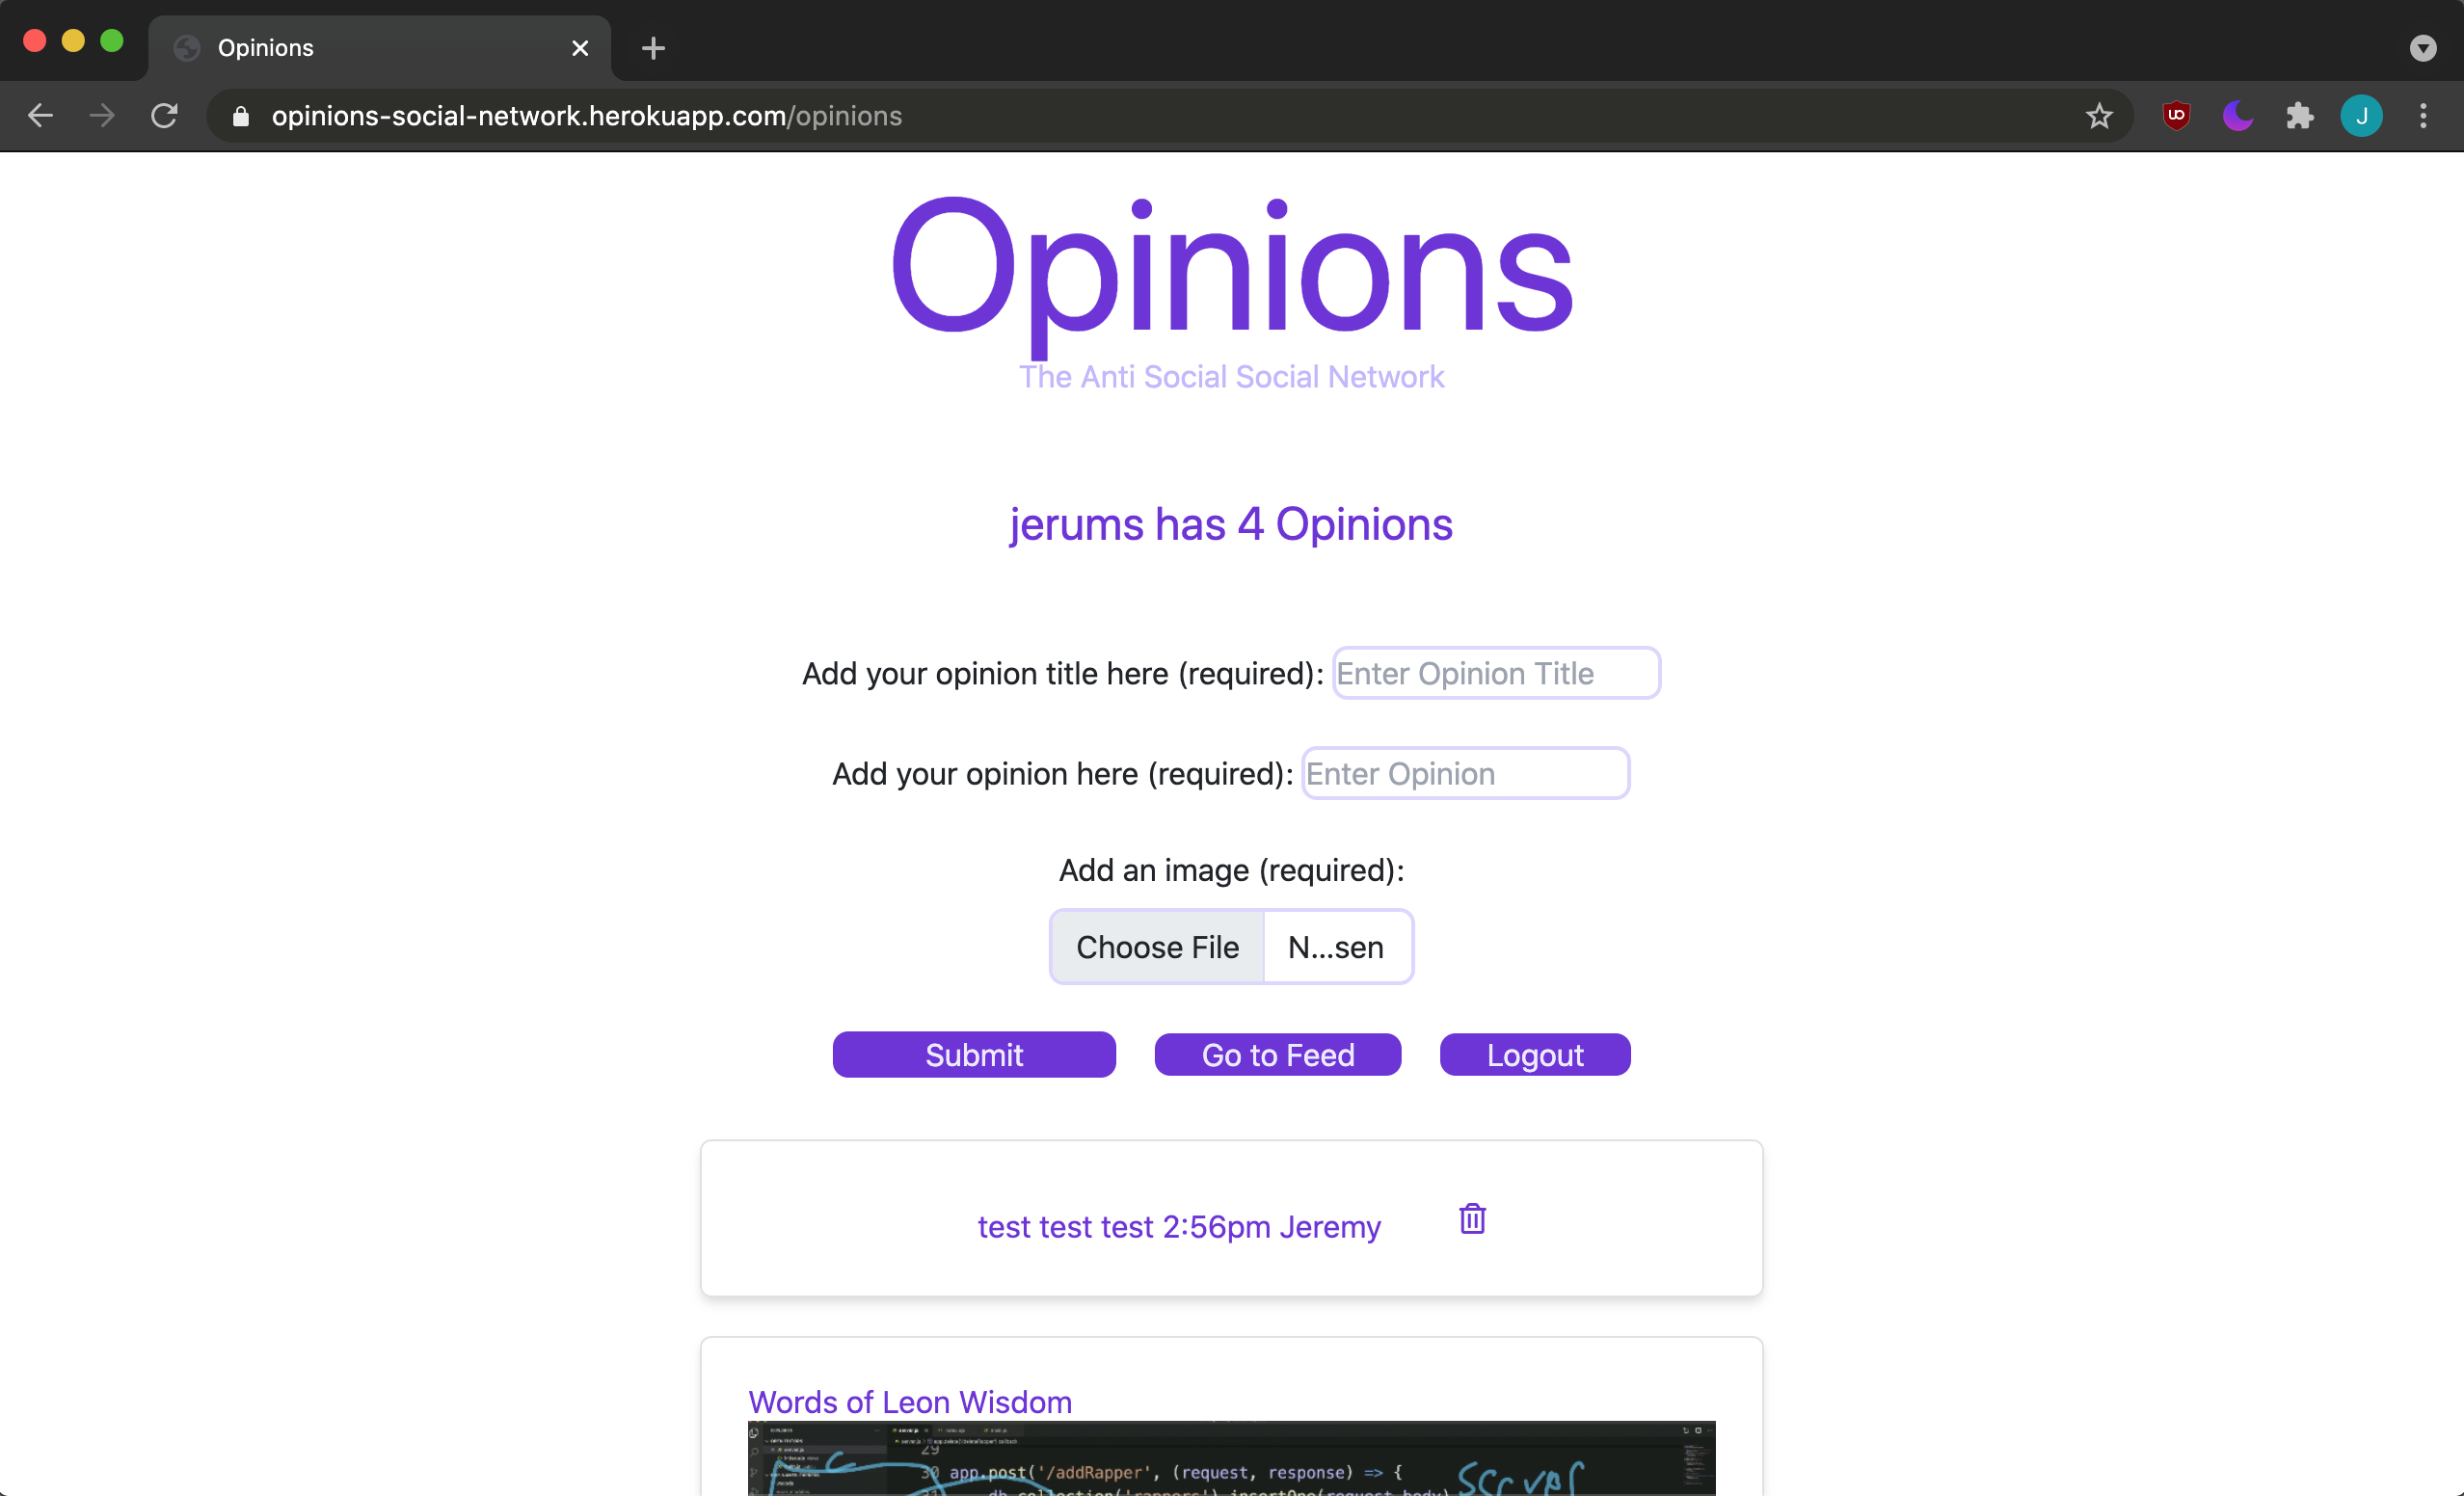Click the Enter Opinion Title input field
The height and width of the screenshot is (1496, 2464).
point(1494,672)
